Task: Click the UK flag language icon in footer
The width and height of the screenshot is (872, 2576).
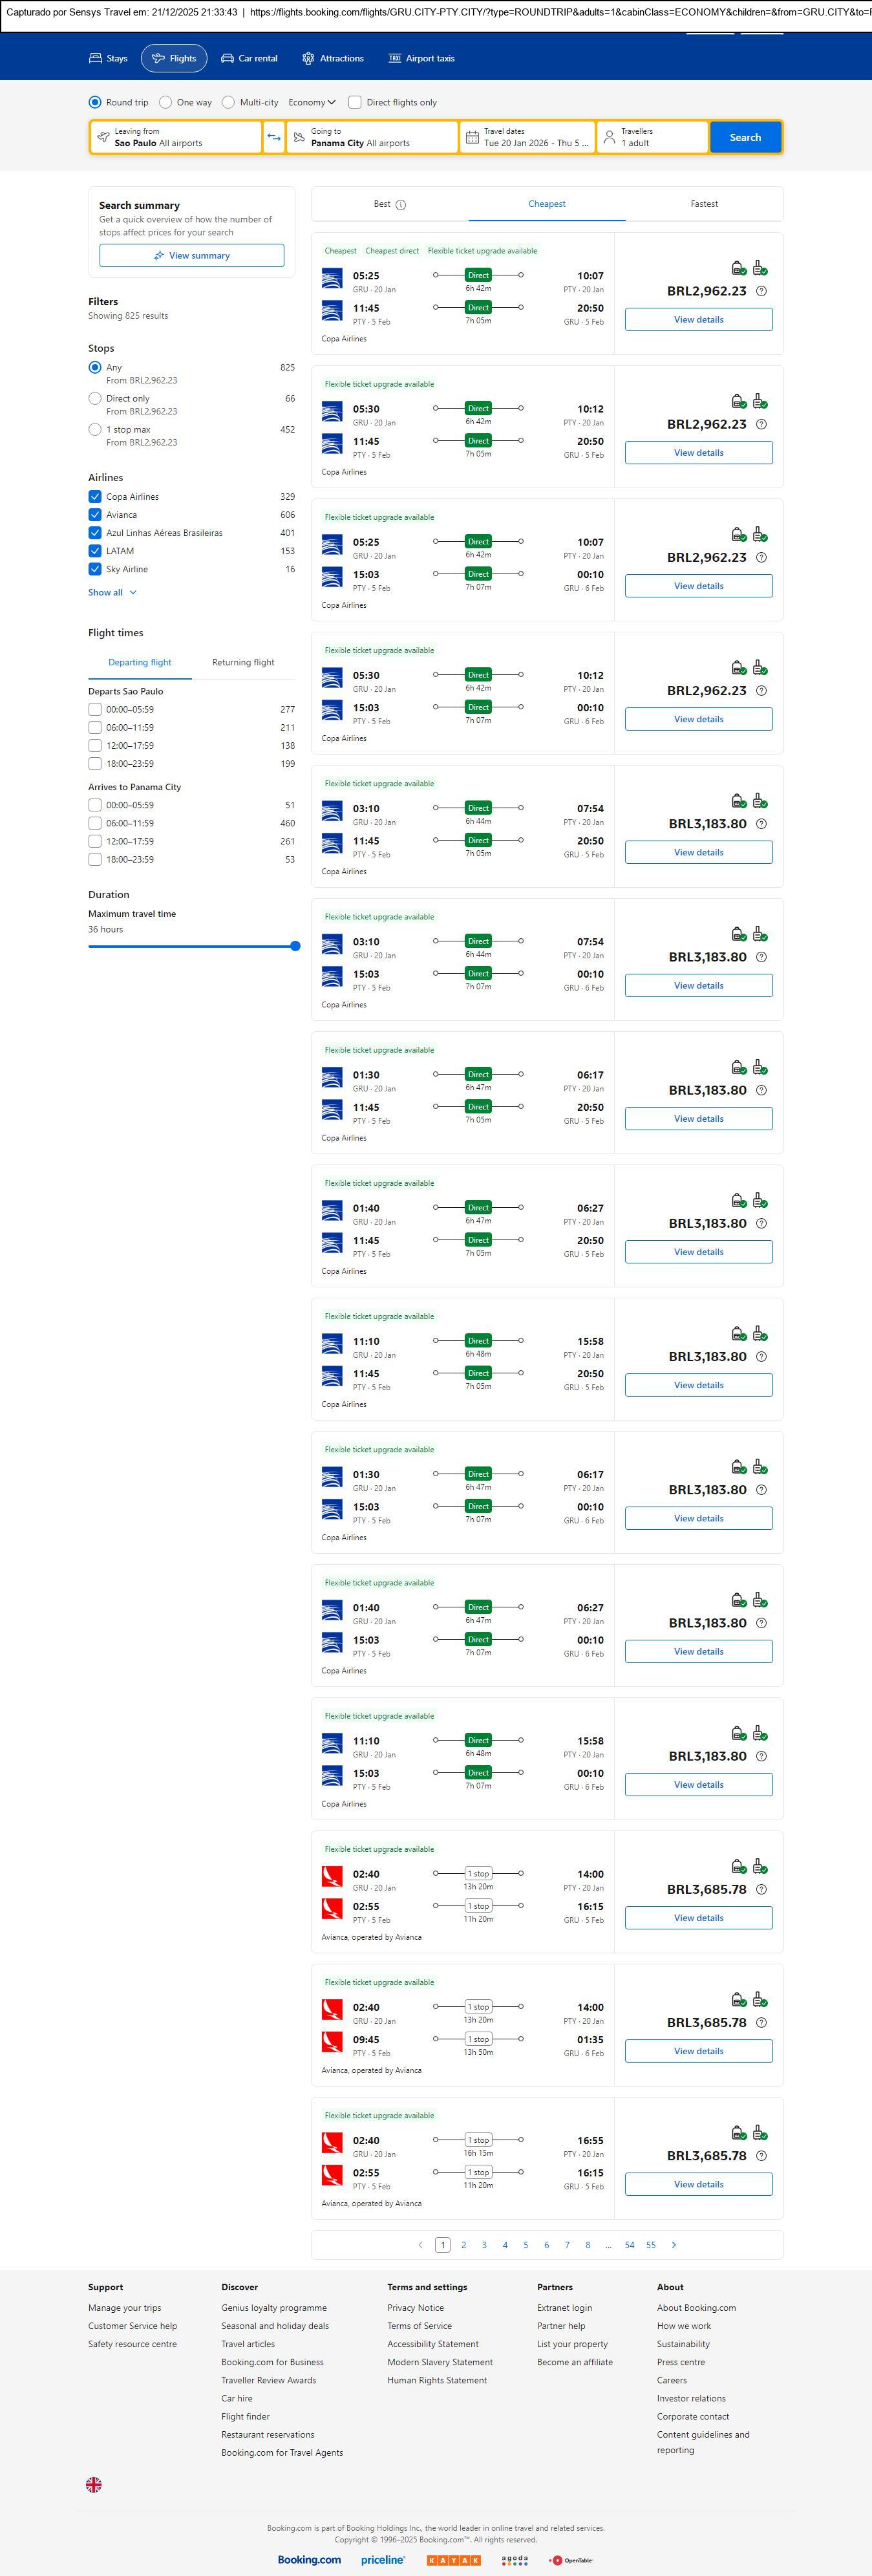Action: click(94, 2484)
